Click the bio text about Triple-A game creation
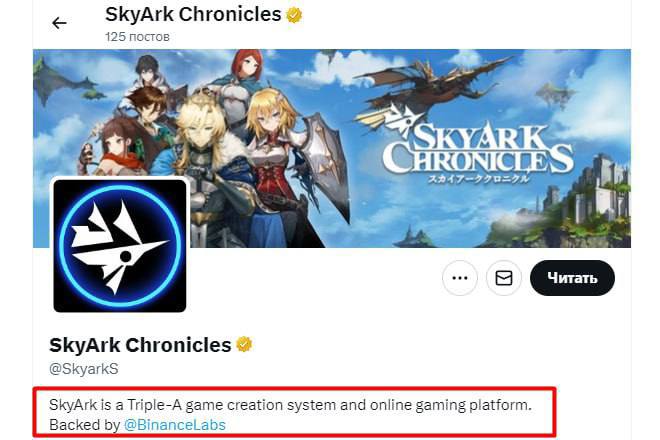Image resolution: width=660 pixels, height=440 pixels. click(290, 405)
